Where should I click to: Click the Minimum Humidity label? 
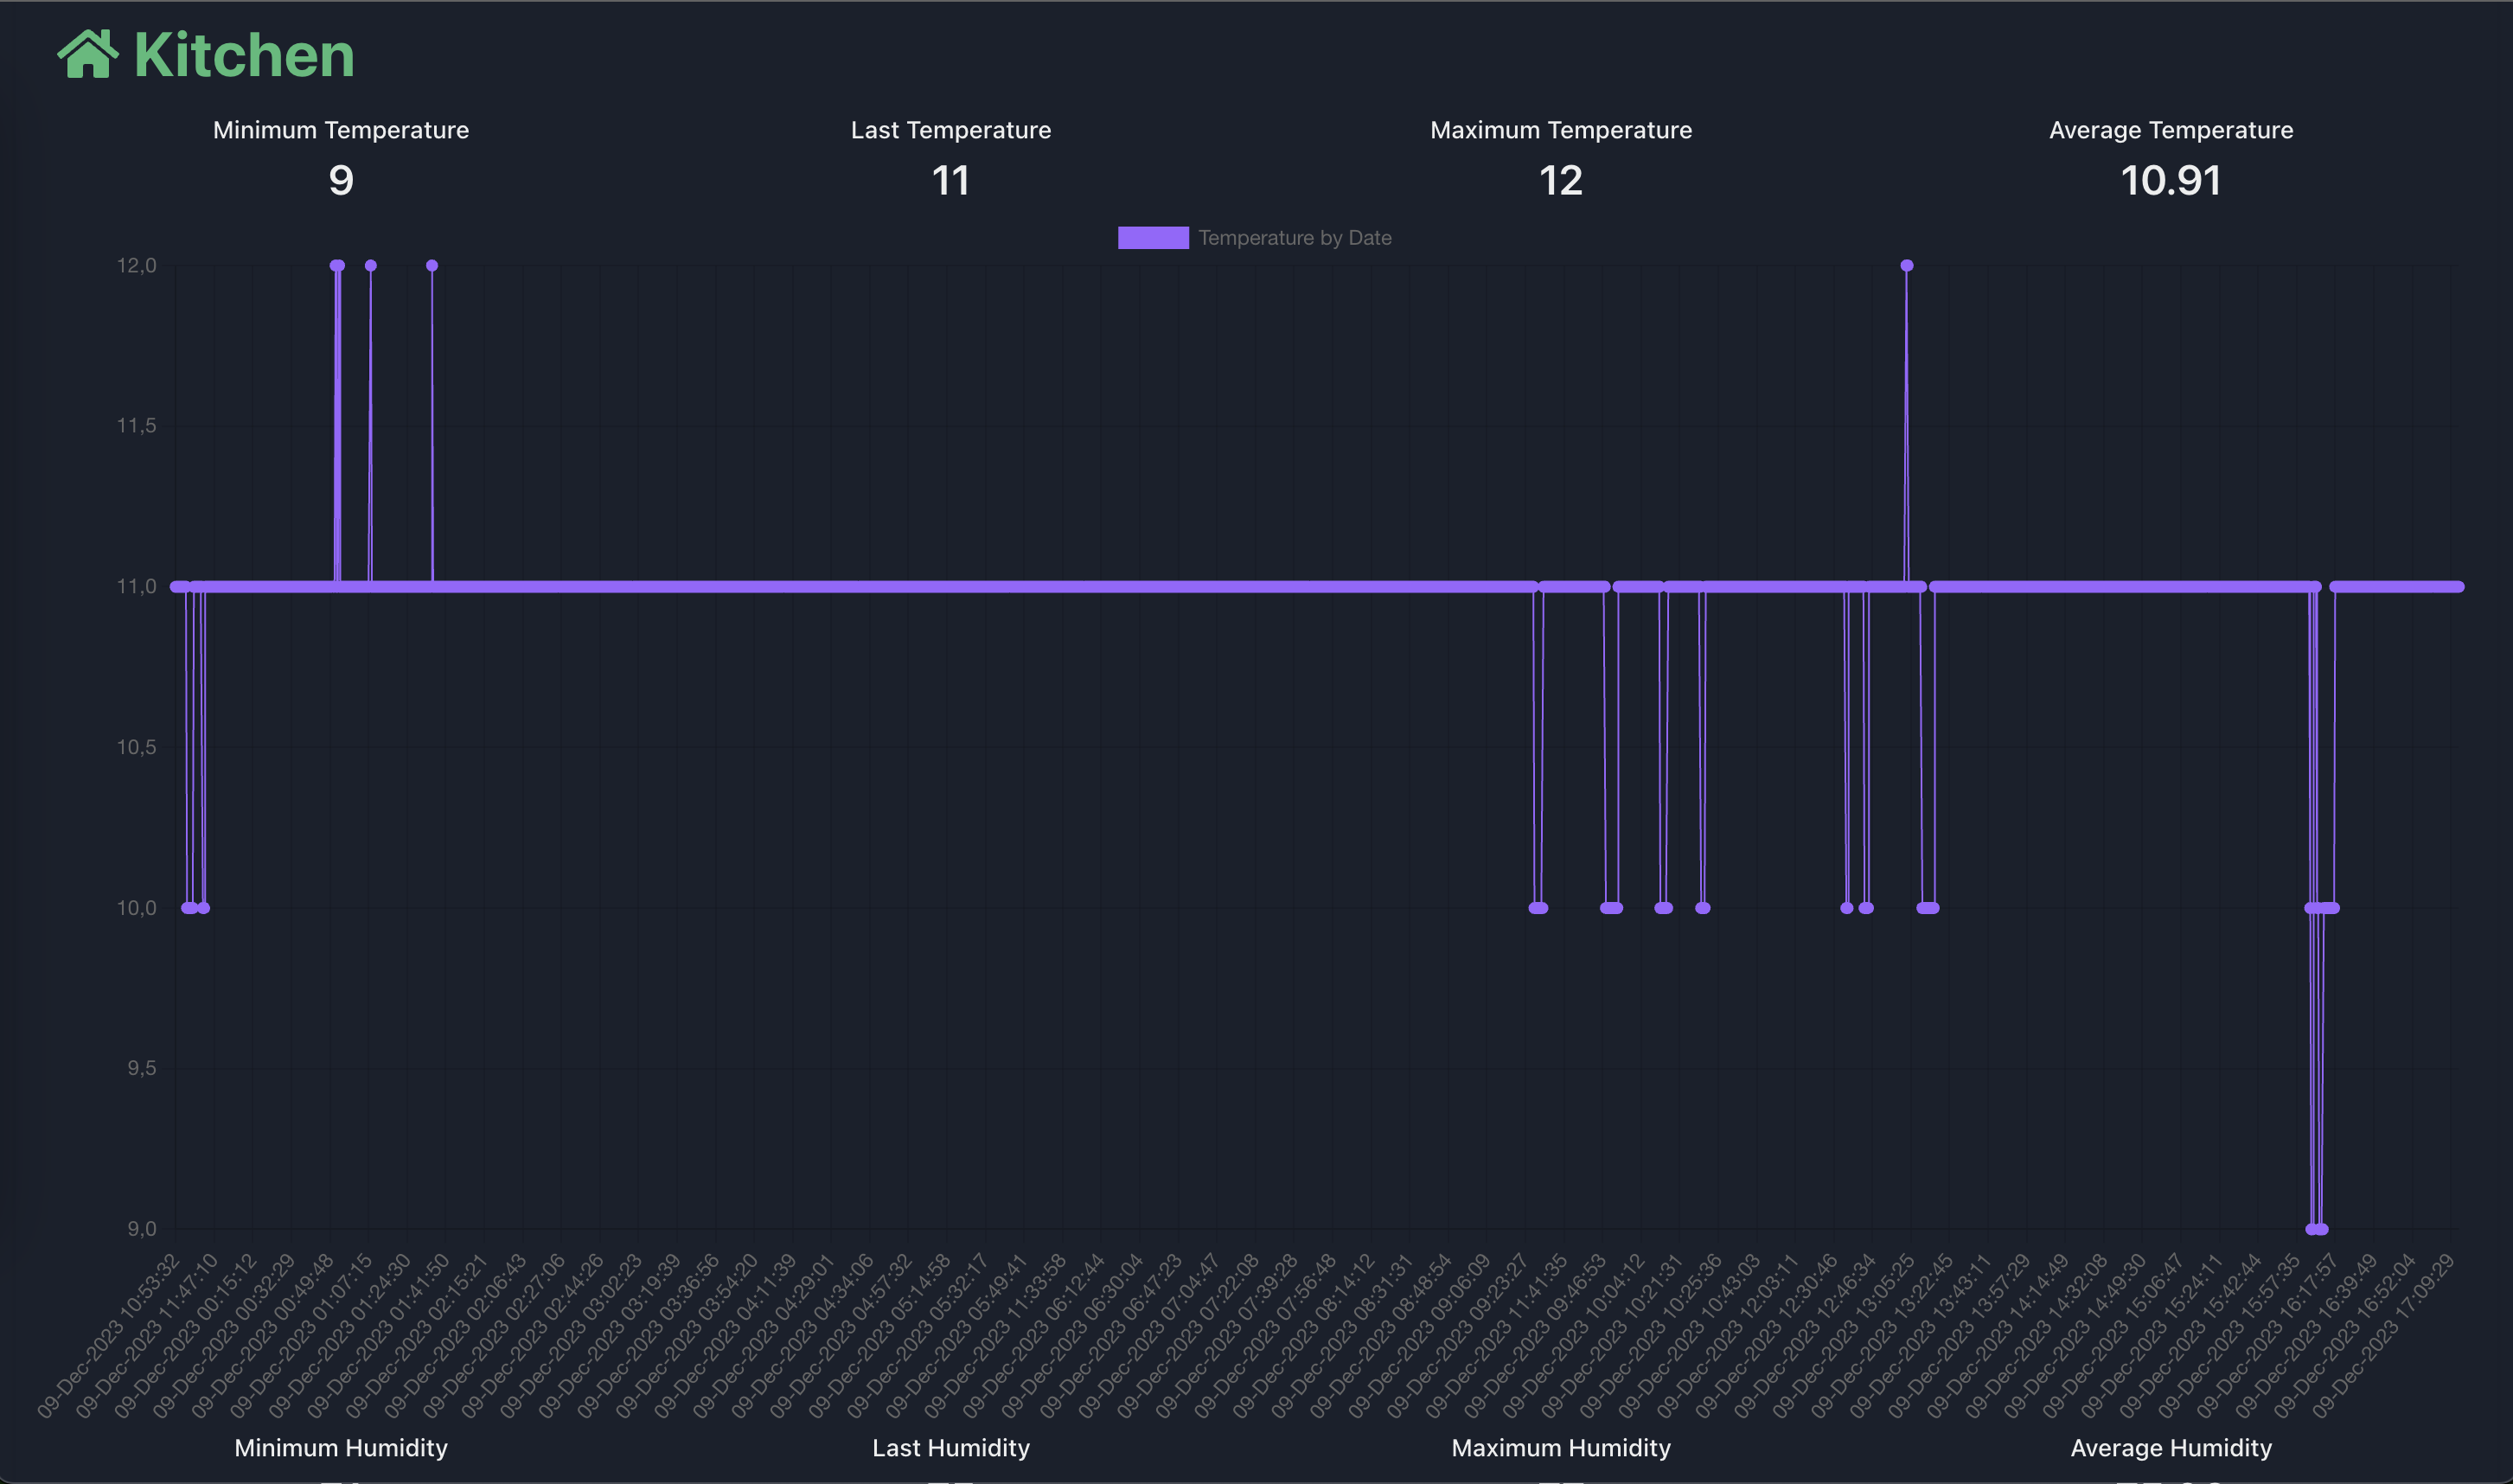click(x=341, y=1448)
